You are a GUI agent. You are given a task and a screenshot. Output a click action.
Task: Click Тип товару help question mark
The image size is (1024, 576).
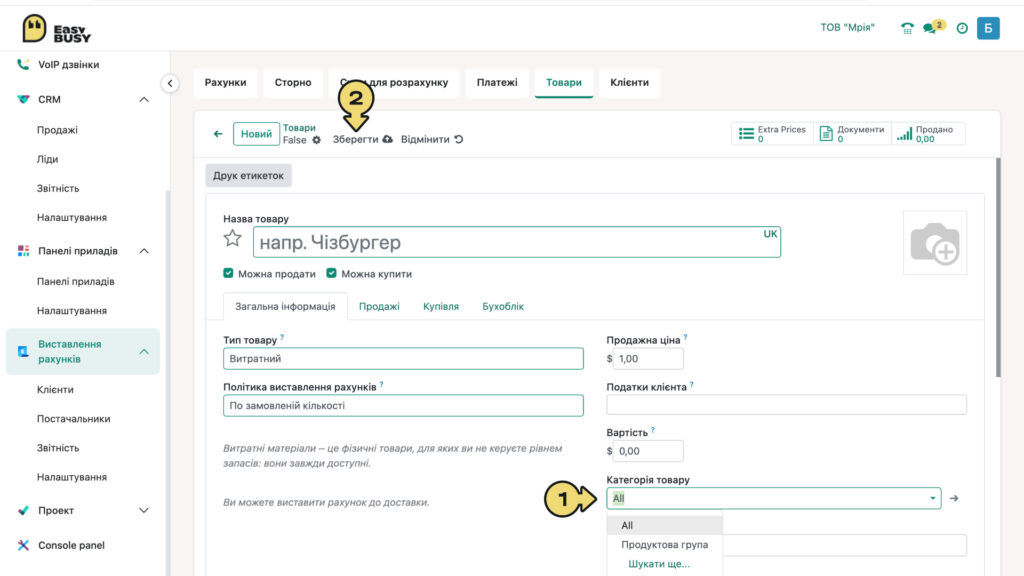coord(282,337)
